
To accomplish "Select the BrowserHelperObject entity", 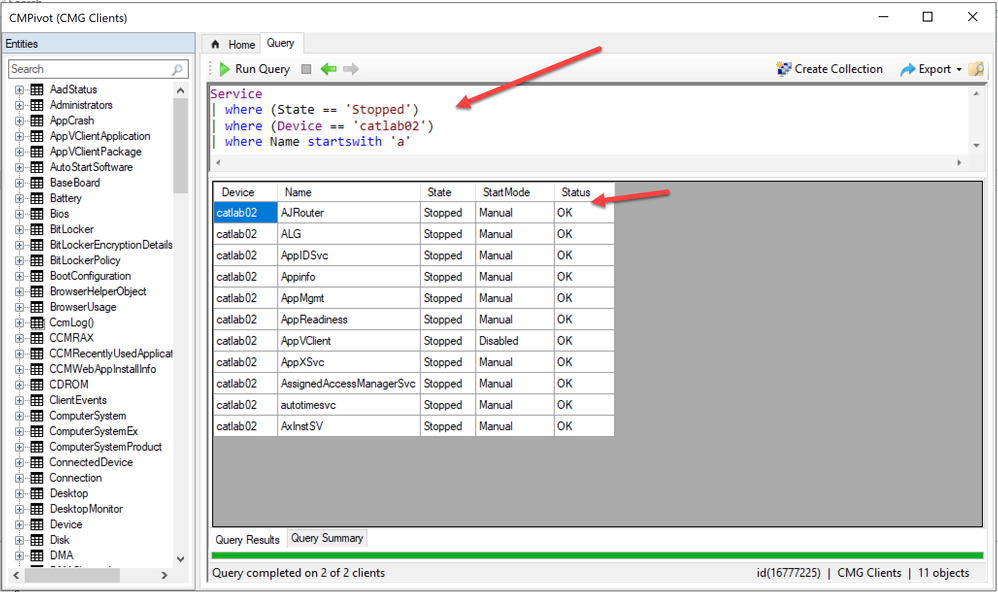I will 98,292.
